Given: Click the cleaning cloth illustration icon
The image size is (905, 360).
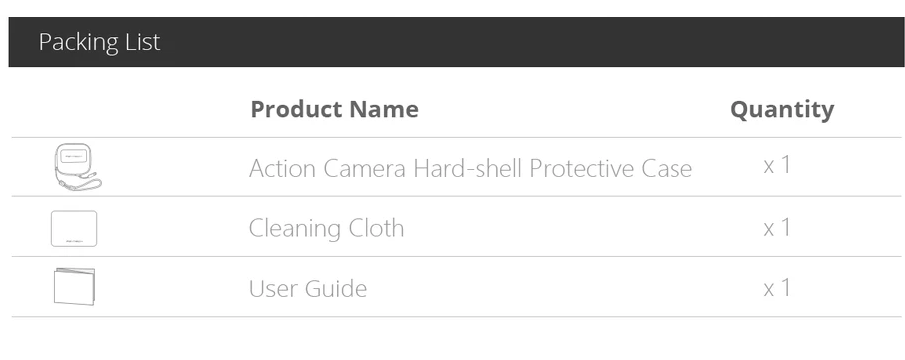Looking at the screenshot, I should pyautogui.click(x=74, y=228).
